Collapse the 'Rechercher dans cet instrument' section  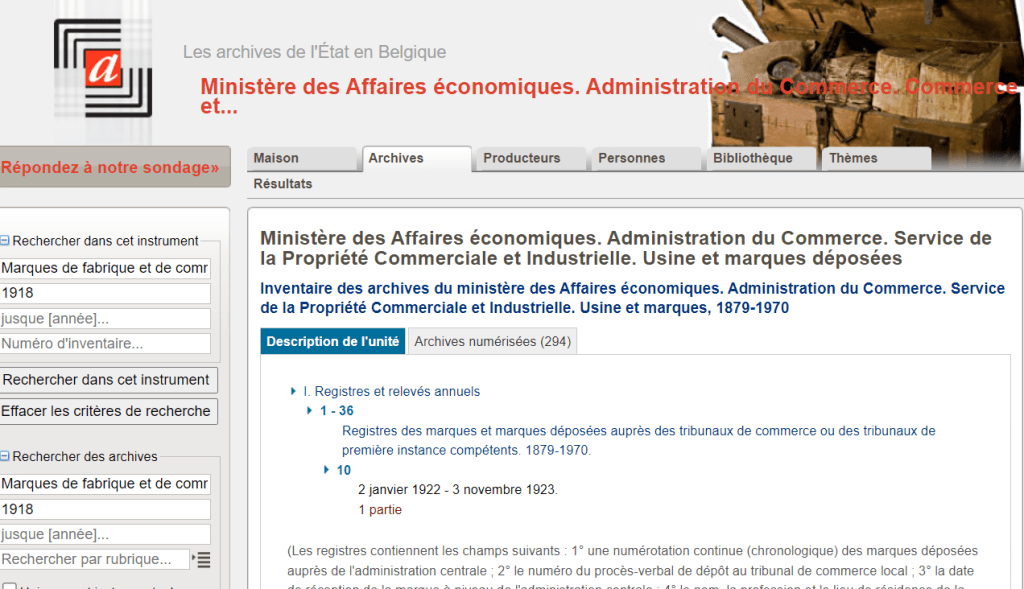point(5,241)
